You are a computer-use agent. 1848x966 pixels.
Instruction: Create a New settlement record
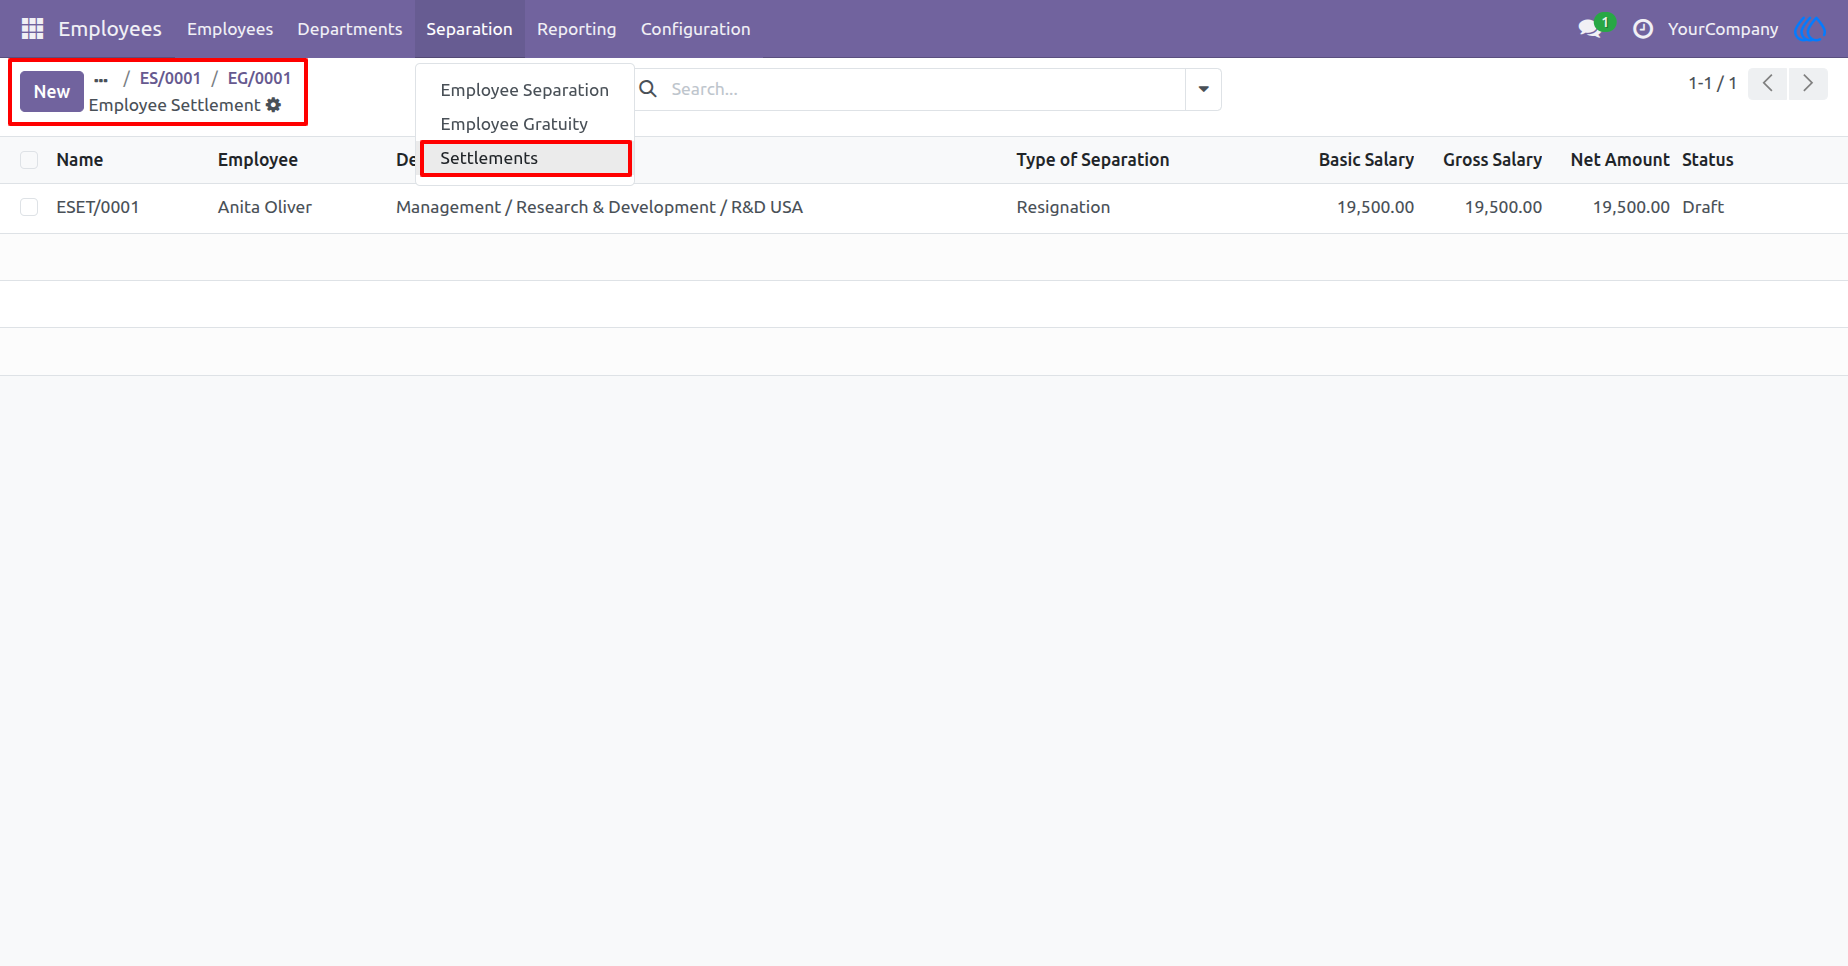coord(52,92)
